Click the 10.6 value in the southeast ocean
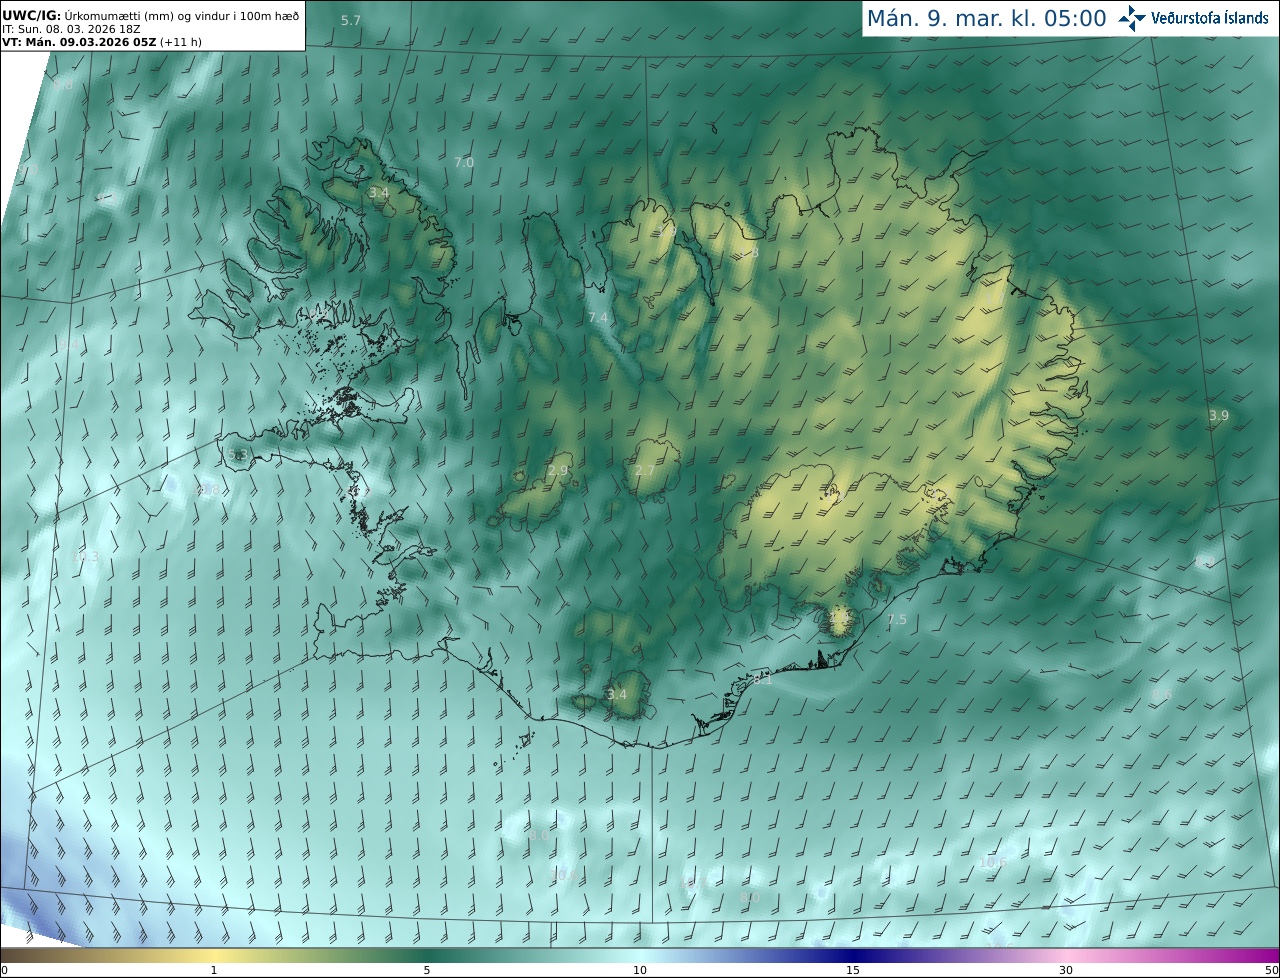This screenshot has height=978, width=1280. (992, 862)
